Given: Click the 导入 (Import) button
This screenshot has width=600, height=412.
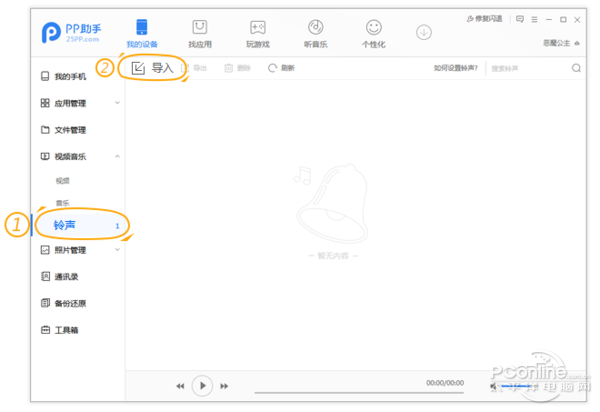Looking at the screenshot, I should point(153,68).
